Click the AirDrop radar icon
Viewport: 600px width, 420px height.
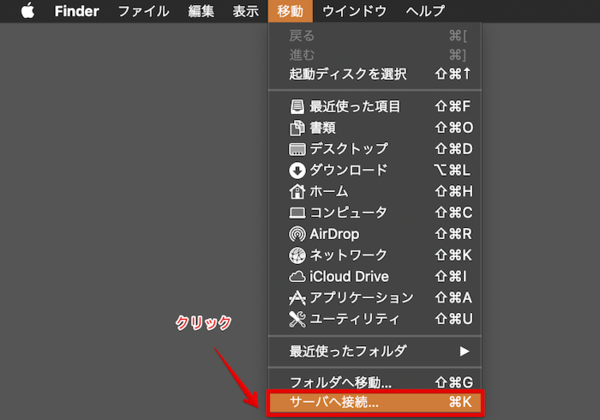pos(297,234)
